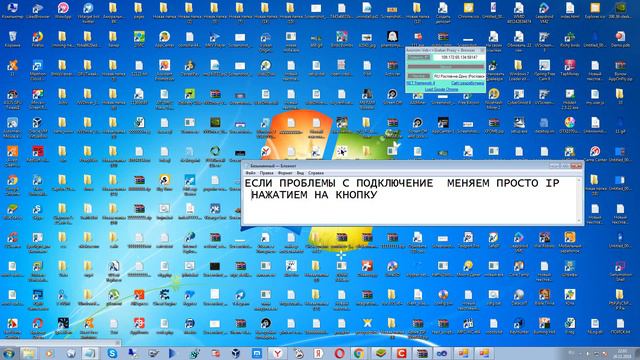Open the Компьютер desktop icon

[x=12, y=11]
